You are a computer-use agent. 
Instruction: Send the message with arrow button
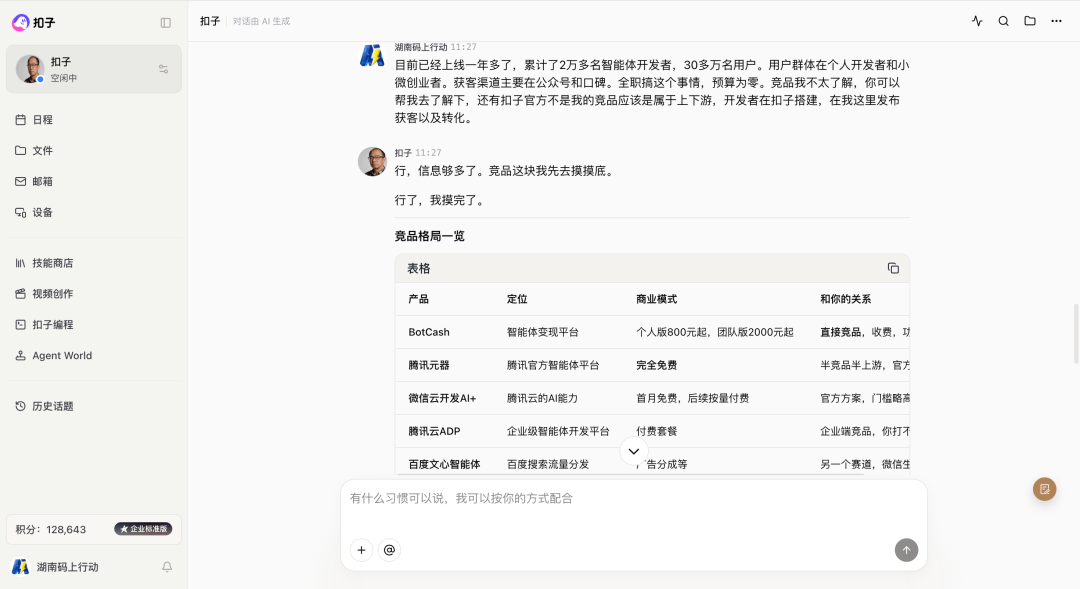(x=906, y=550)
